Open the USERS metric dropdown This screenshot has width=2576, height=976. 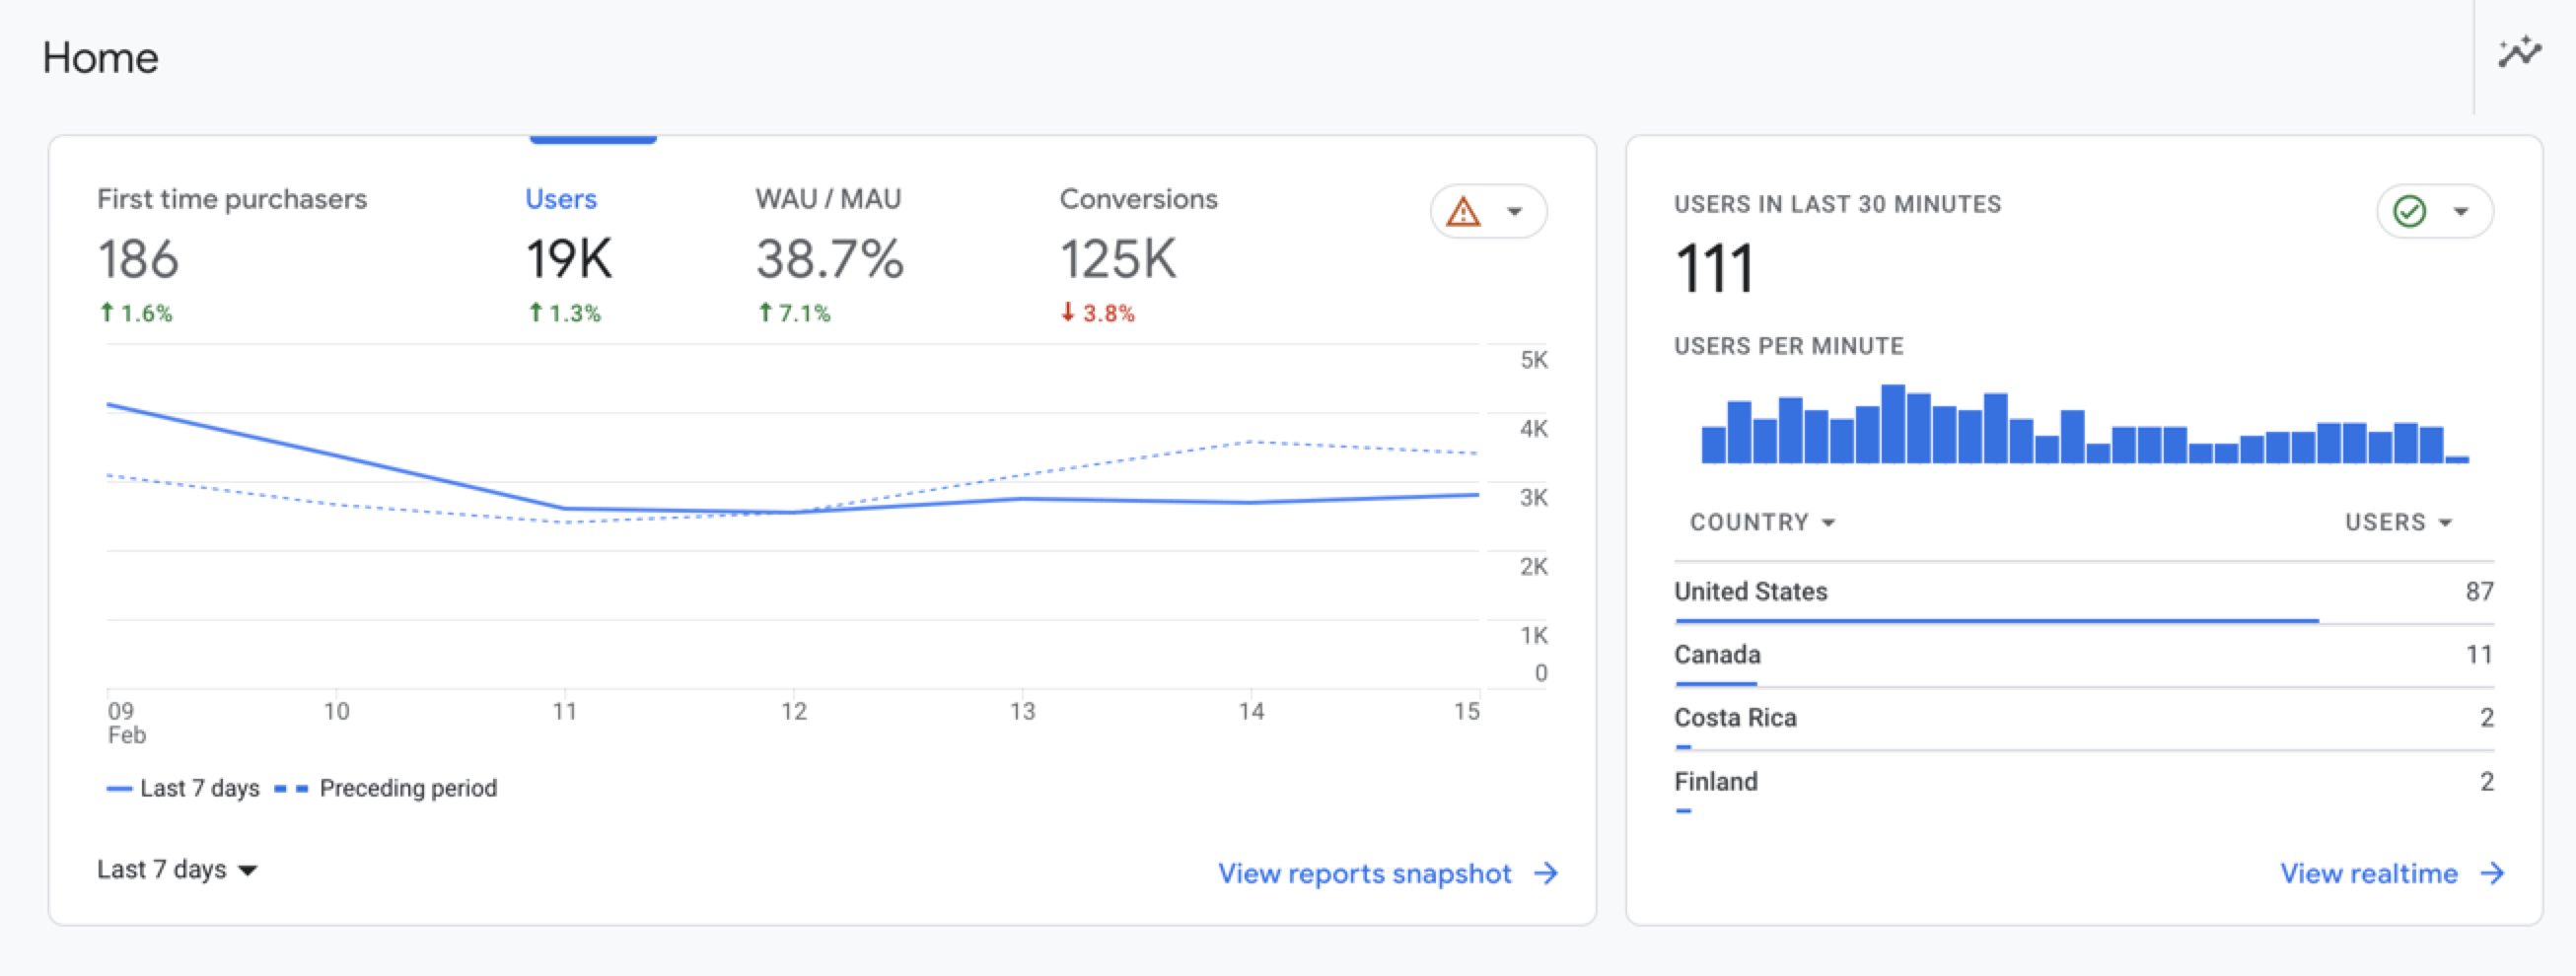point(2398,523)
